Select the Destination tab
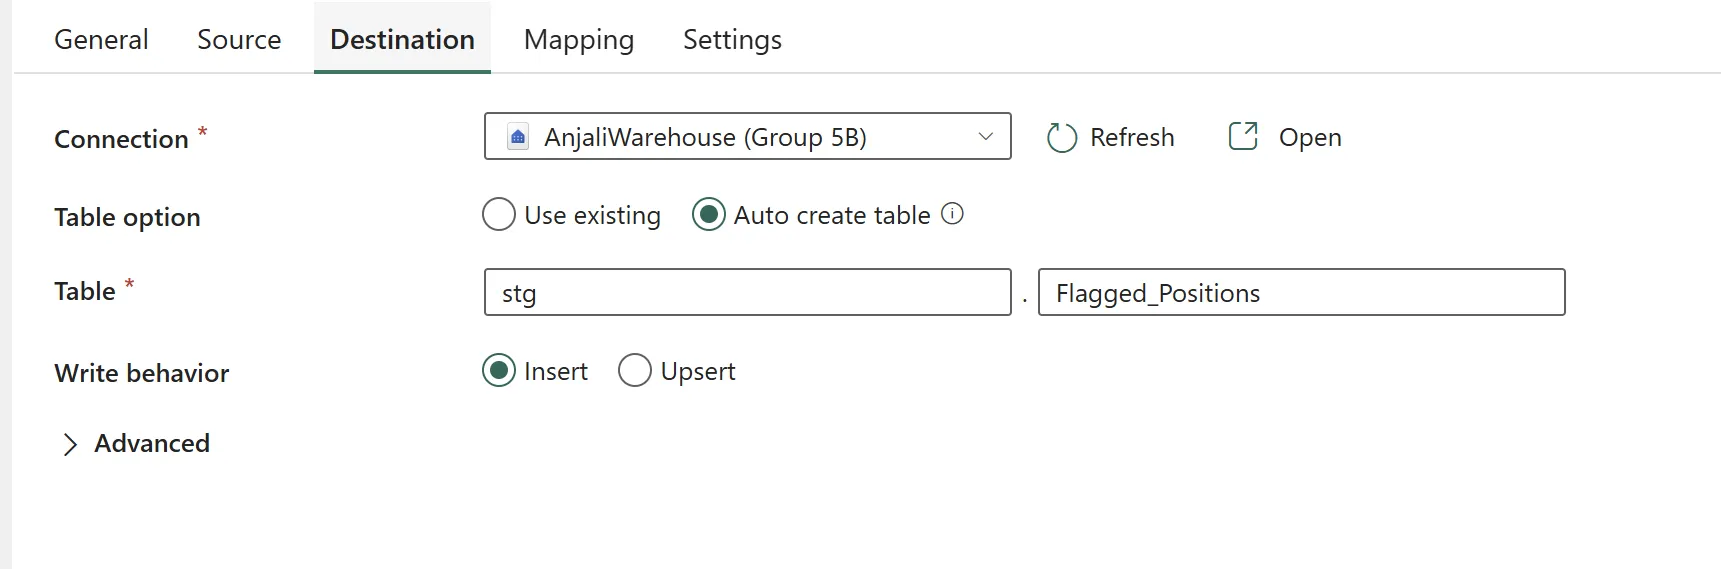This screenshot has width=1721, height=569. [x=402, y=39]
